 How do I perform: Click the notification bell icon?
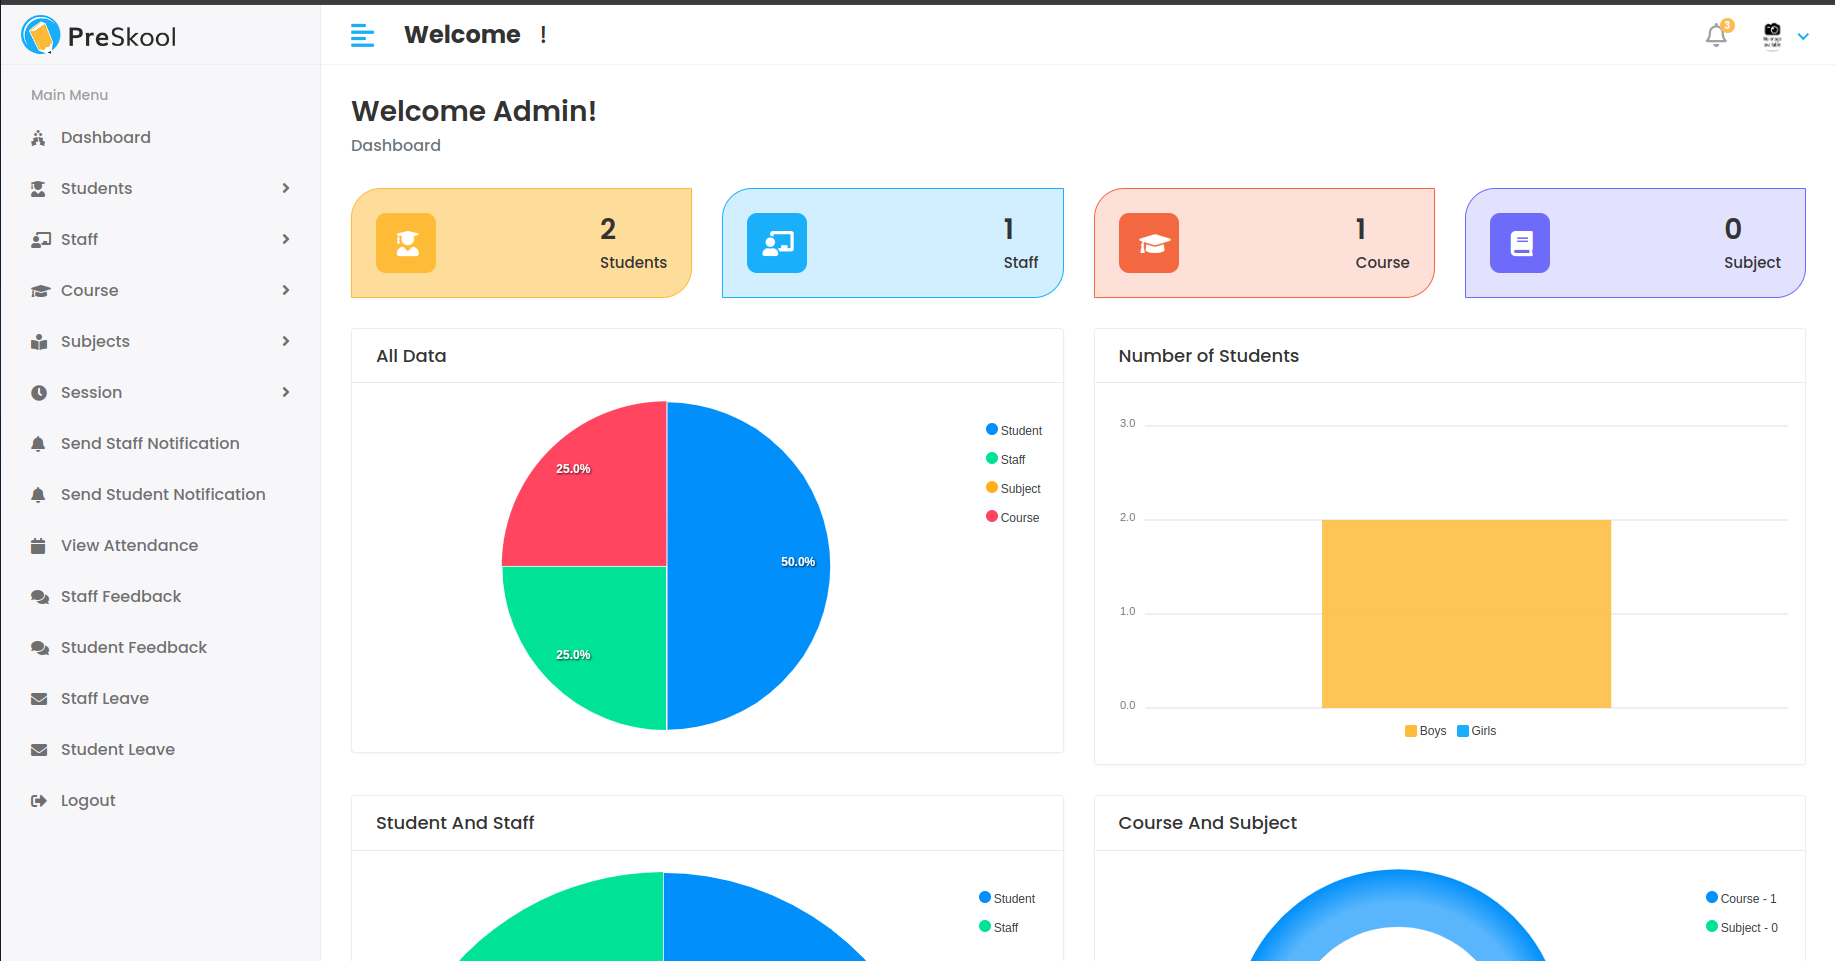(1716, 34)
